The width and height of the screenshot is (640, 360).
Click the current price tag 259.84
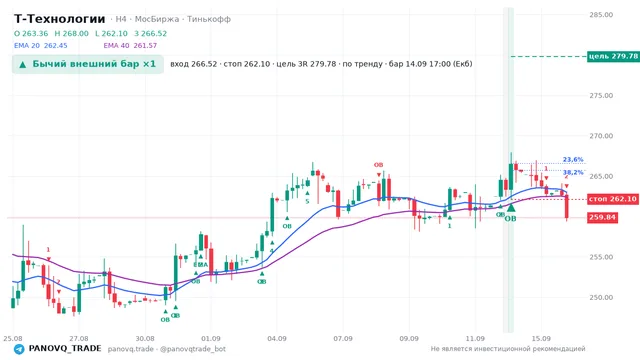pos(602,217)
